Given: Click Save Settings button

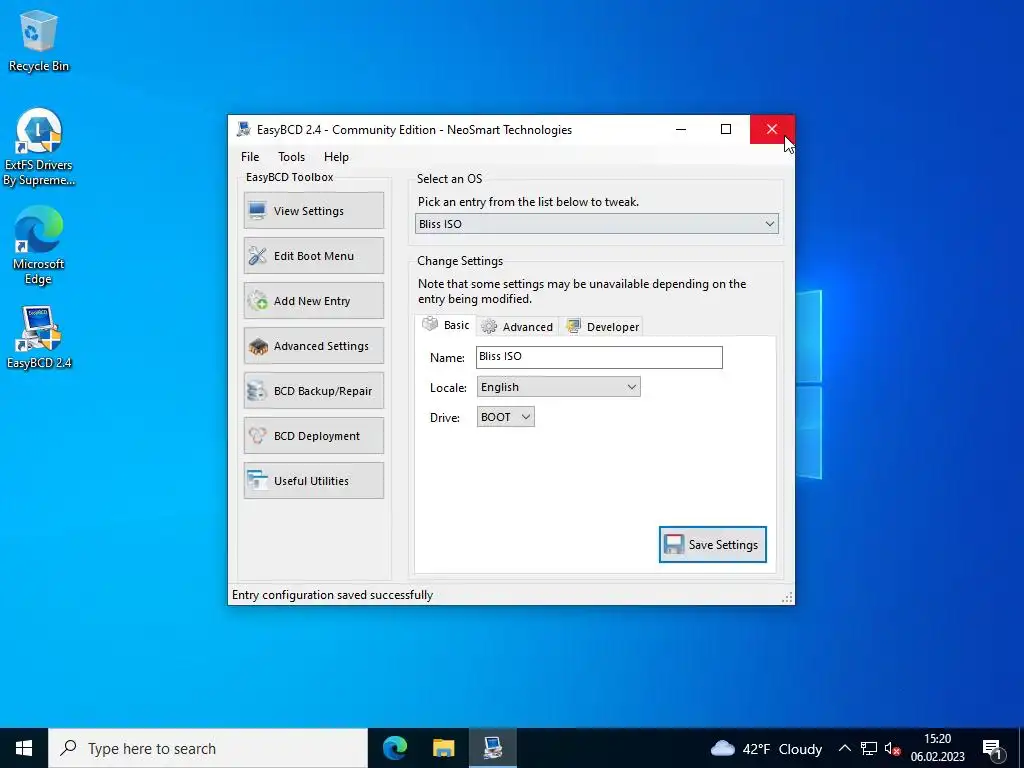Looking at the screenshot, I should click(x=712, y=544).
